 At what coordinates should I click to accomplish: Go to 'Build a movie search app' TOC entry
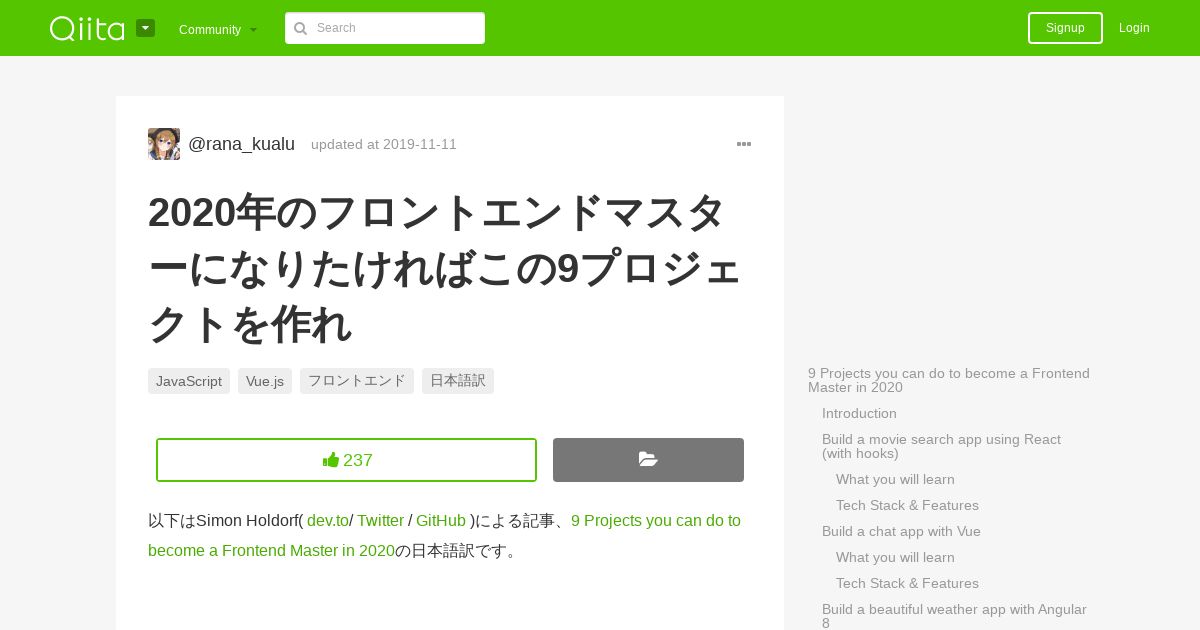941,446
